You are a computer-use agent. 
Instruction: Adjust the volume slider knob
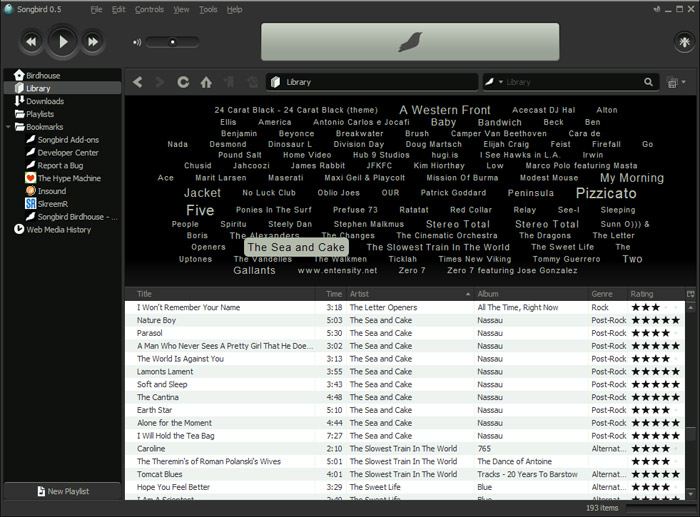[172, 42]
